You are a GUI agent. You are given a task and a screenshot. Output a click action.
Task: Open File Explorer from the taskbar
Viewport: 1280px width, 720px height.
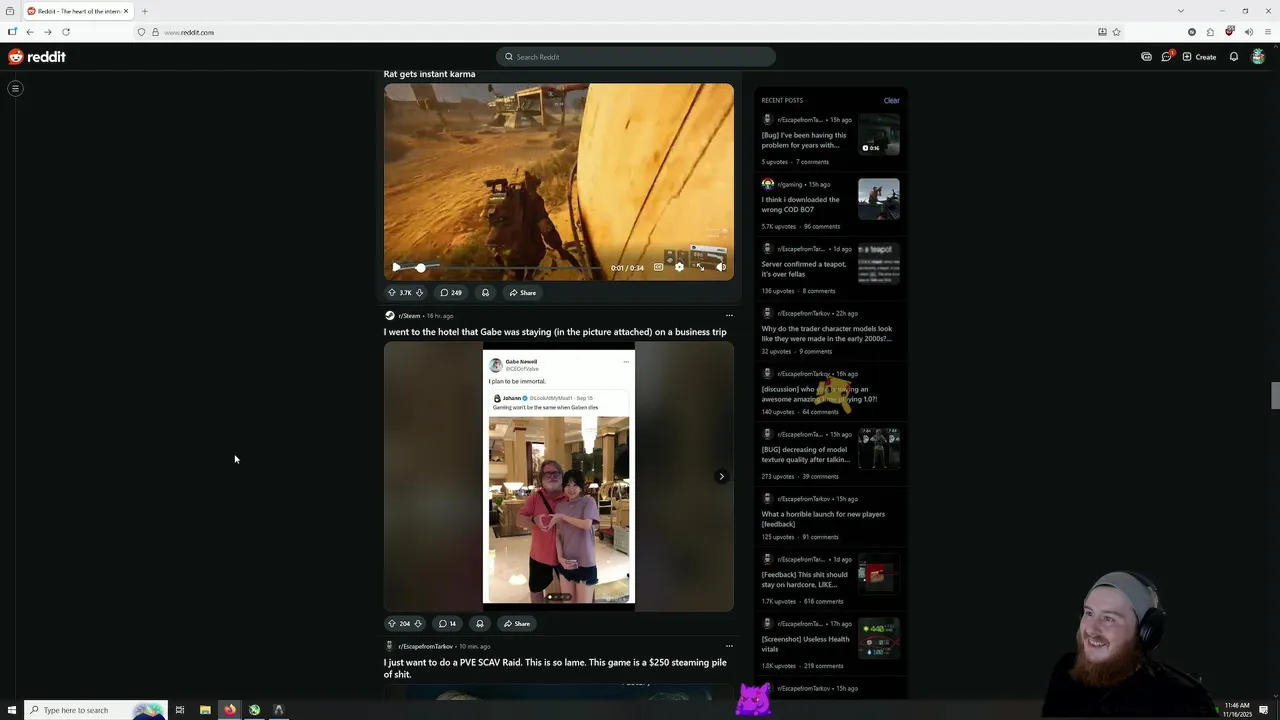[205, 710]
